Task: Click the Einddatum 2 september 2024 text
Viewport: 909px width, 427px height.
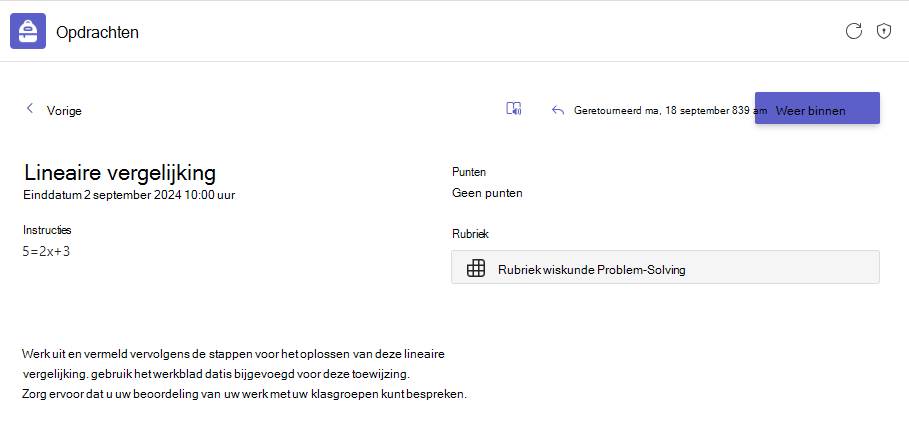Action: click(129, 195)
